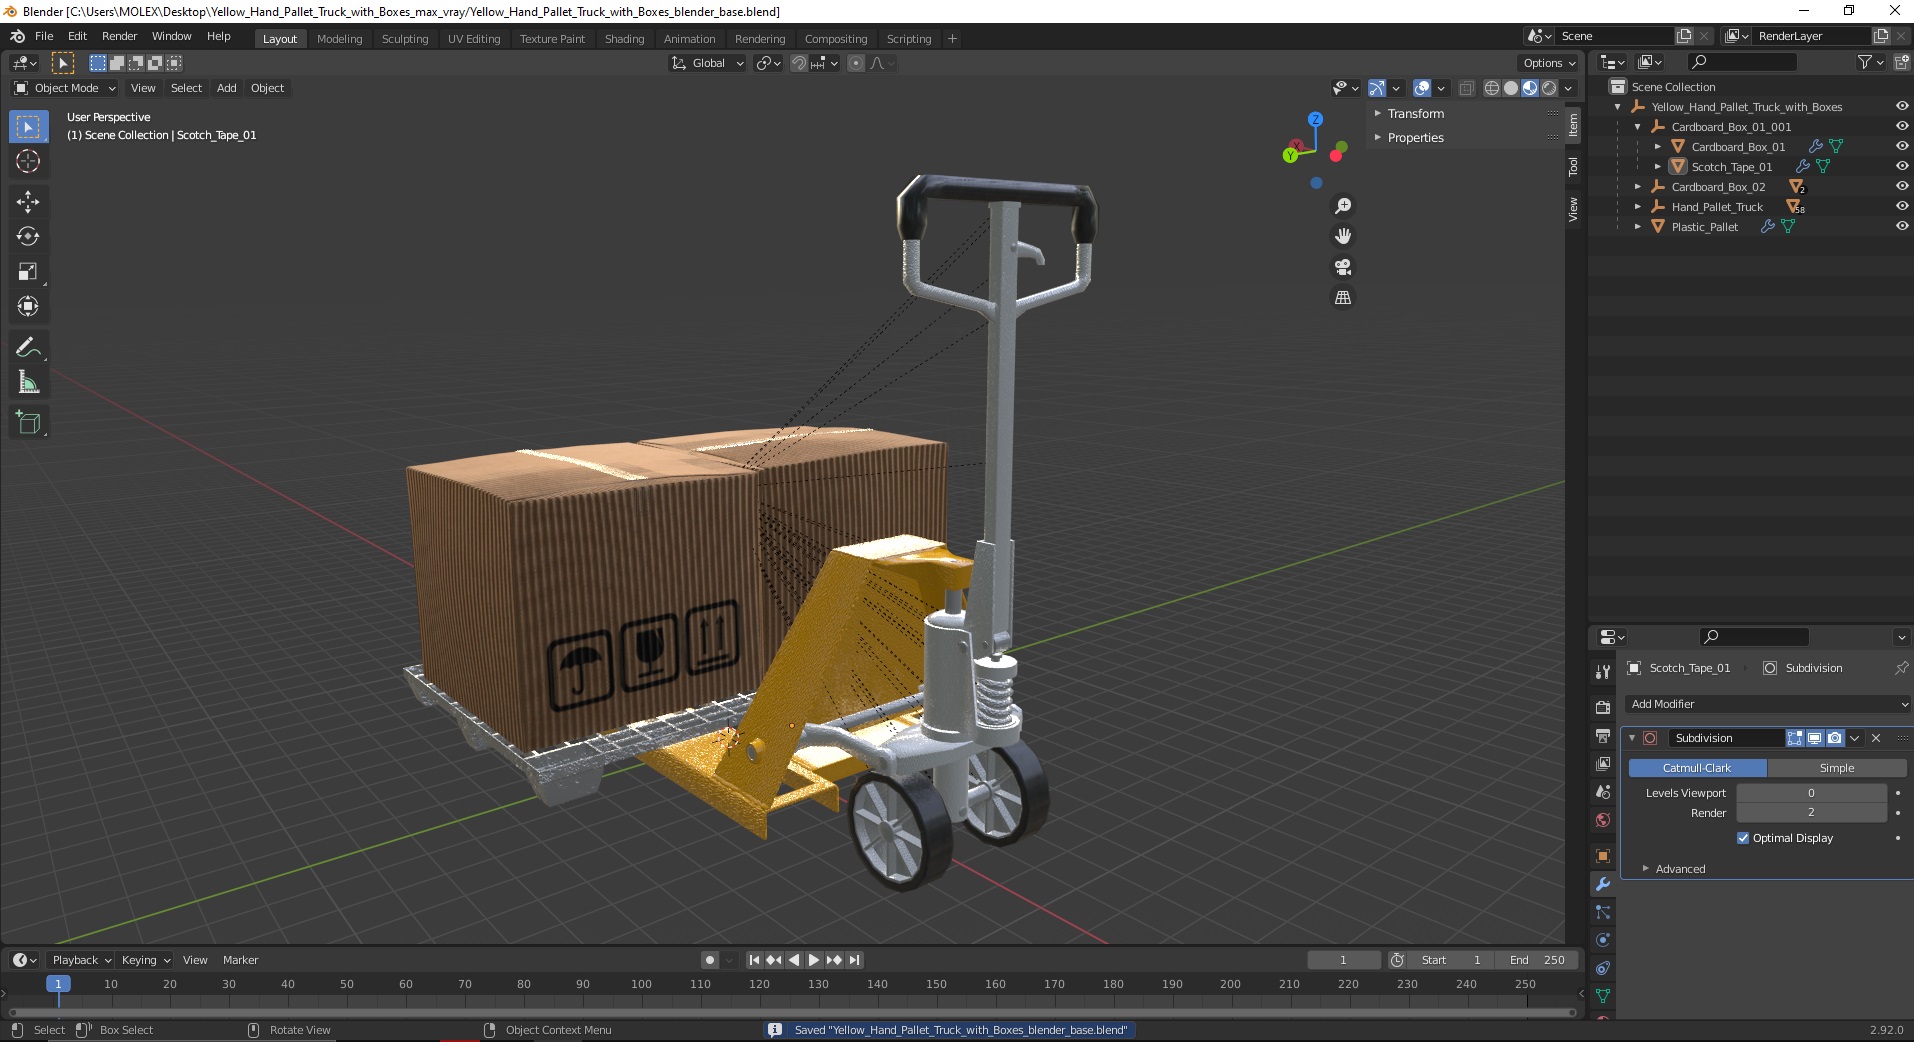Switch to rendered viewport shading
1914x1042 pixels.
tap(1549, 88)
